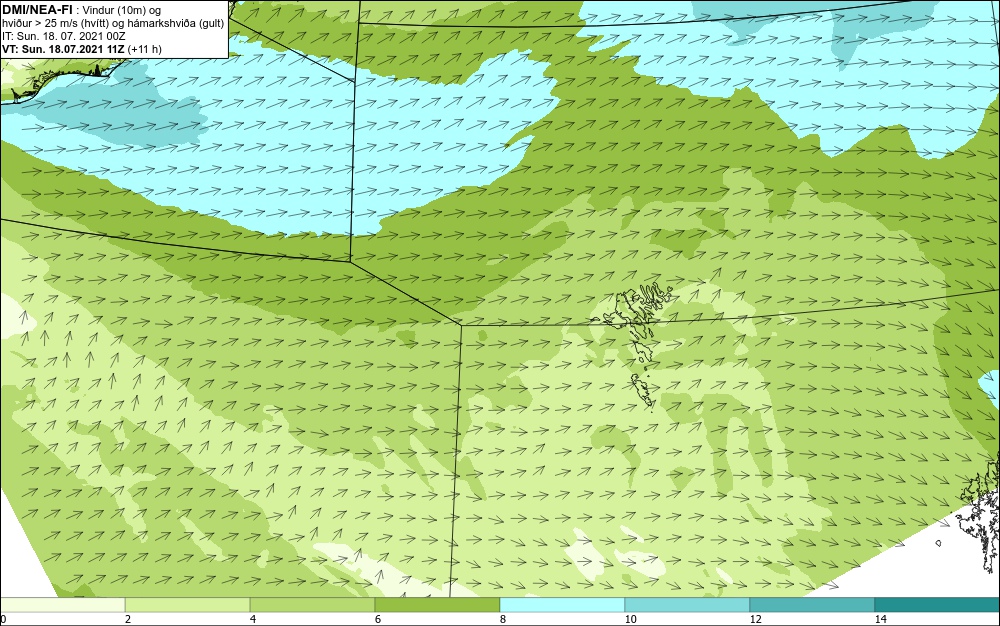Viewport: 1000px width, 626px height.
Task: Click the 8–10 m/s light cyan legend segment
Action: (562, 605)
